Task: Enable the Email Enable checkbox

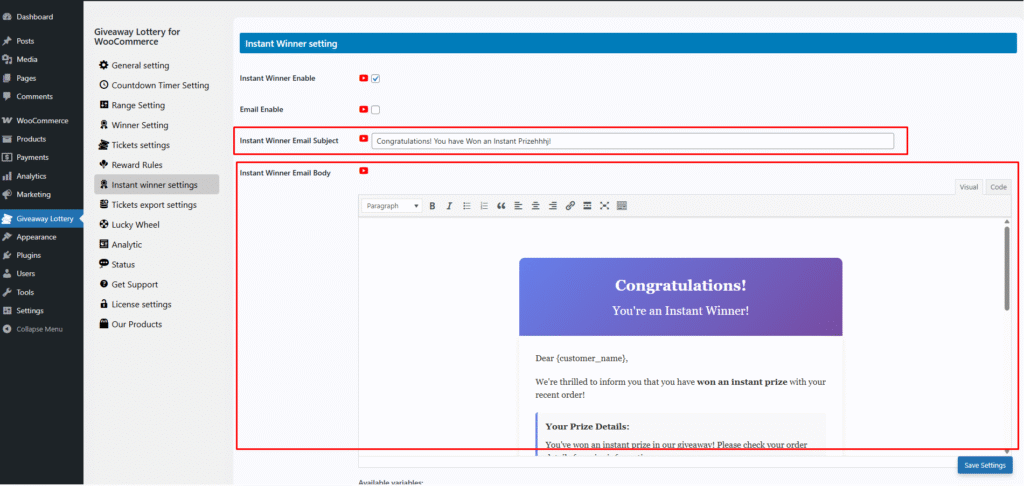Action: coord(376,109)
